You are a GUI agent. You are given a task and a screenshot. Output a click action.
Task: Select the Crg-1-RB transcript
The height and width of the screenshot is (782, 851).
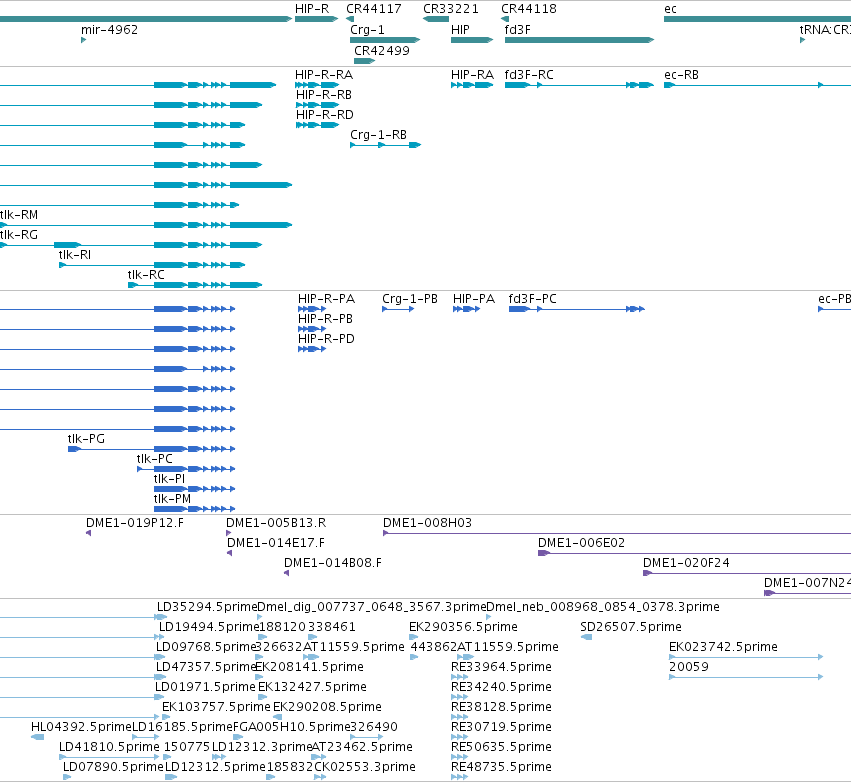point(385,145)
